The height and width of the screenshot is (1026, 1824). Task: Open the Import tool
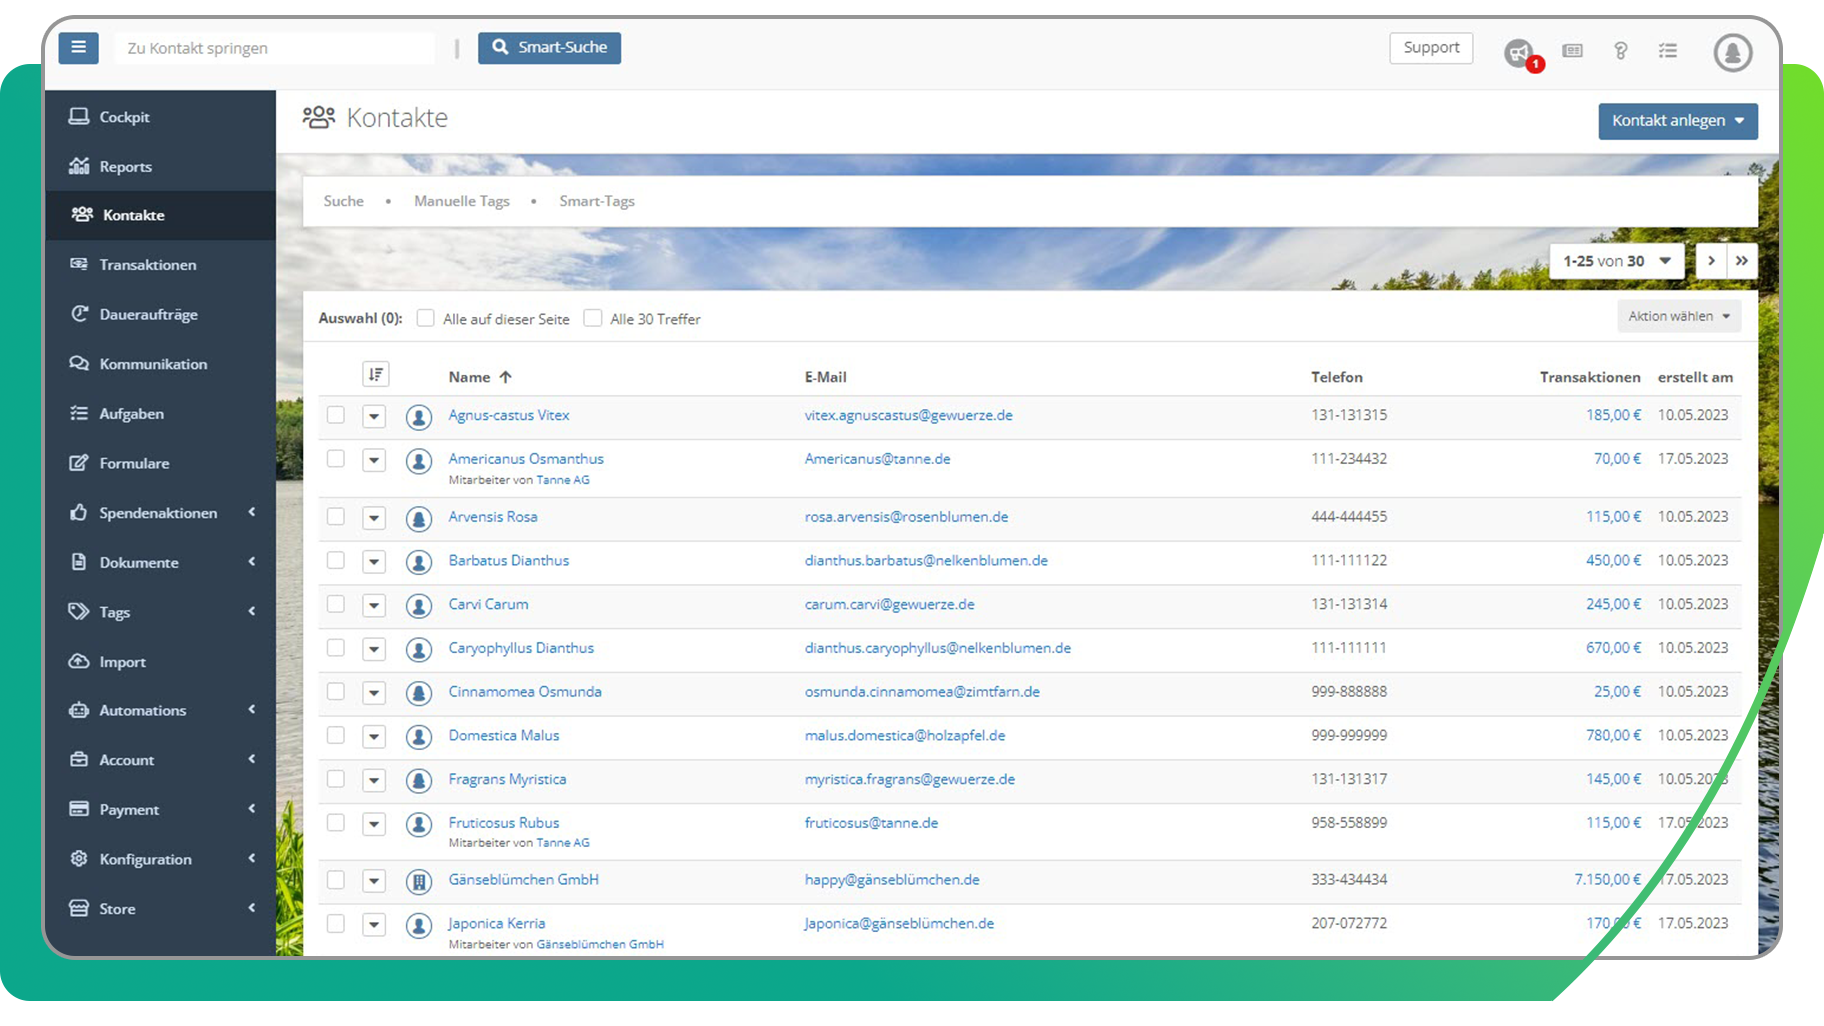tap(120, 661)
